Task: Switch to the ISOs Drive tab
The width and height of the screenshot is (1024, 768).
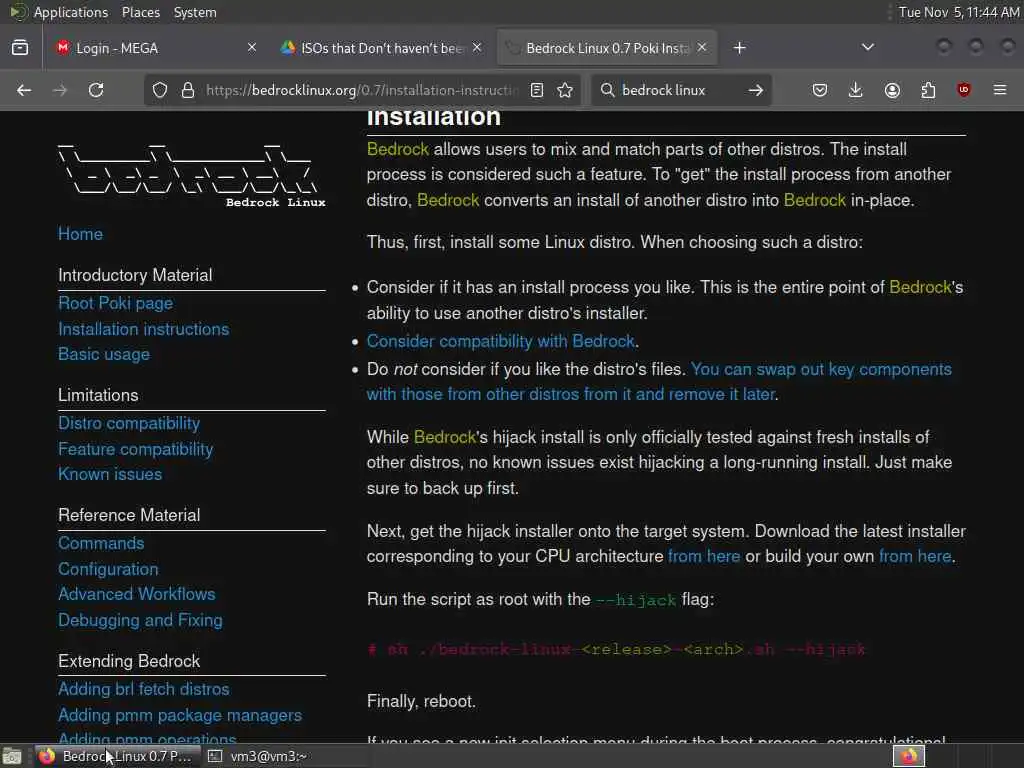Action: pos(381,48)
